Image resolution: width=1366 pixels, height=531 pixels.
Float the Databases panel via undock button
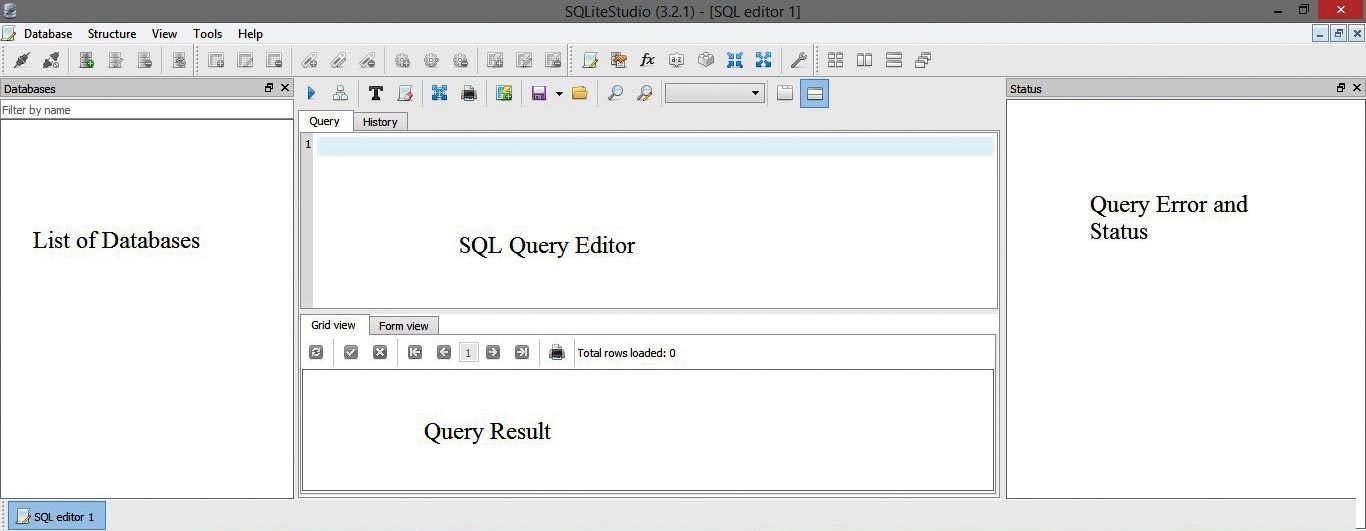[269, 88]
